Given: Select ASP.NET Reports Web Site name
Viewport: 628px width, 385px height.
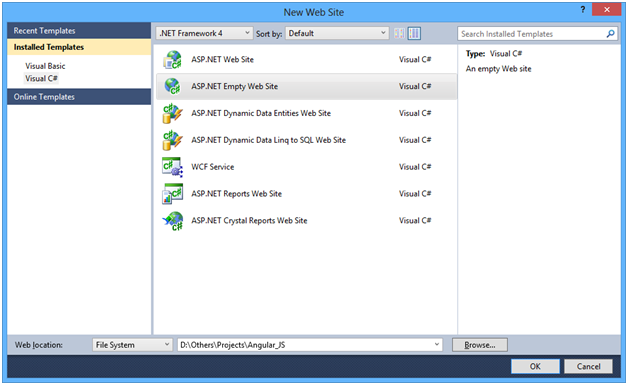Looking at the screenshot, I should point(236,194).
